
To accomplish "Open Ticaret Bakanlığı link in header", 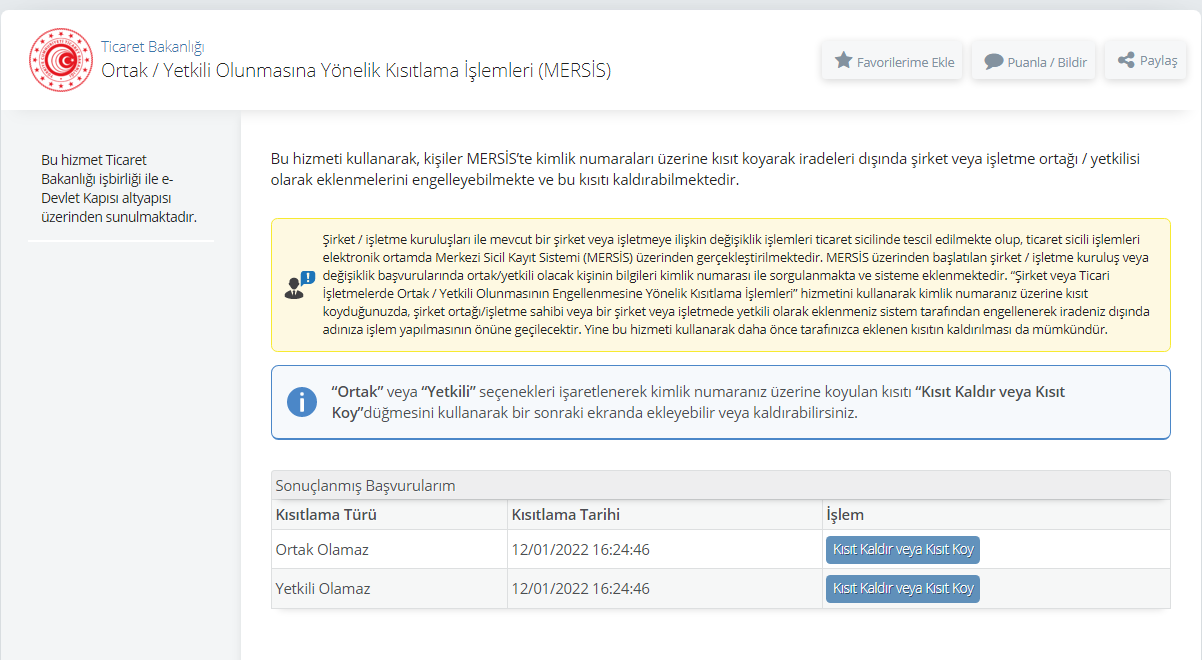I will 153,47.
